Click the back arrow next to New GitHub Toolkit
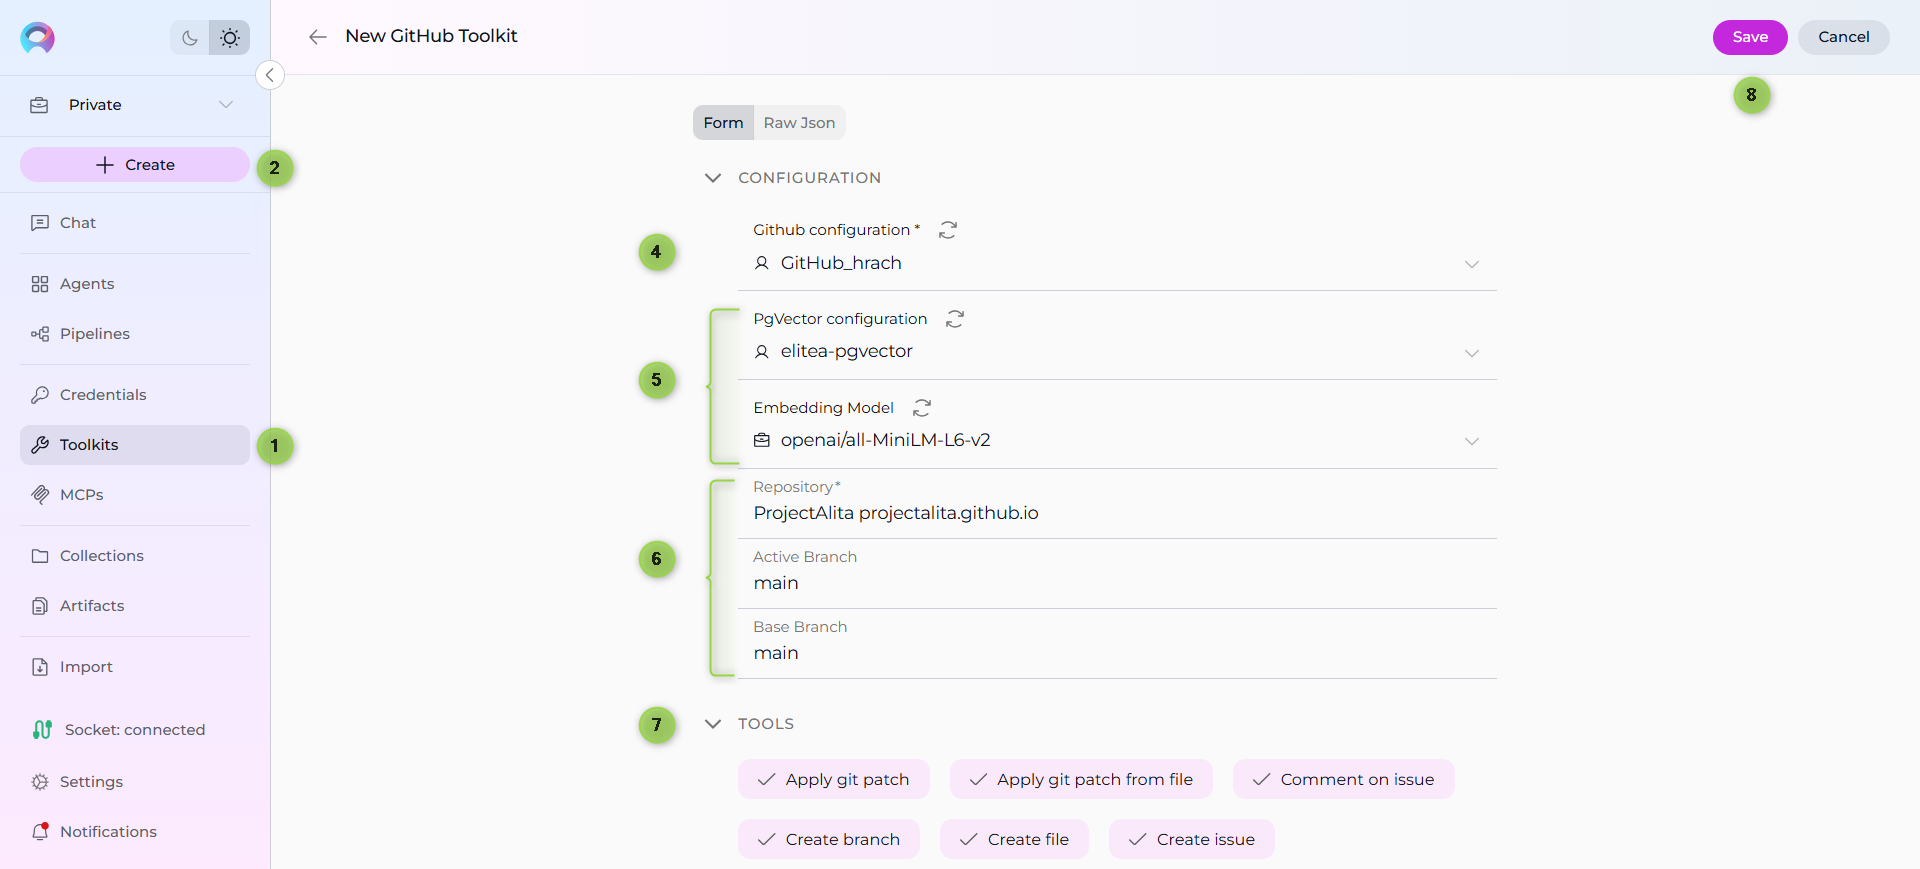 [x=318, y=37]
